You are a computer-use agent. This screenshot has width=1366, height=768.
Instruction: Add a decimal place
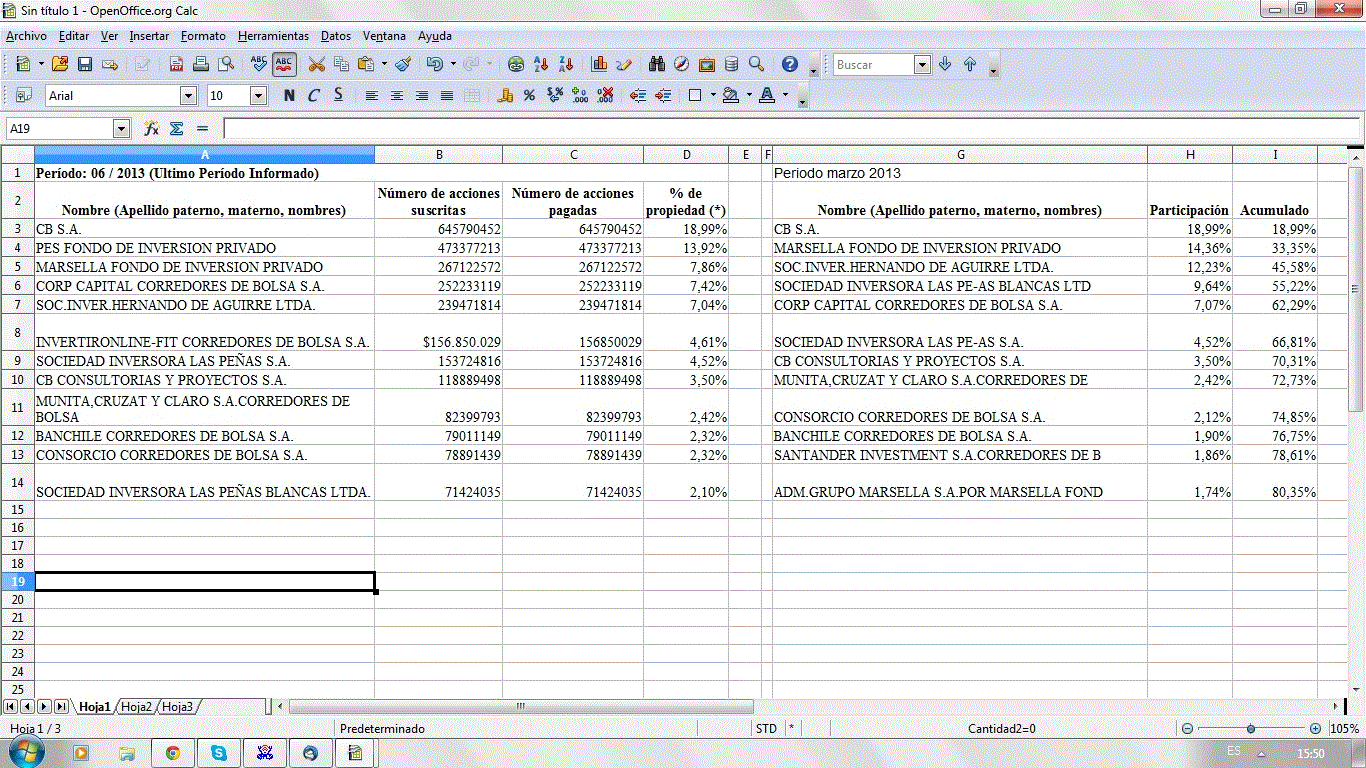(x=579, y=96)
